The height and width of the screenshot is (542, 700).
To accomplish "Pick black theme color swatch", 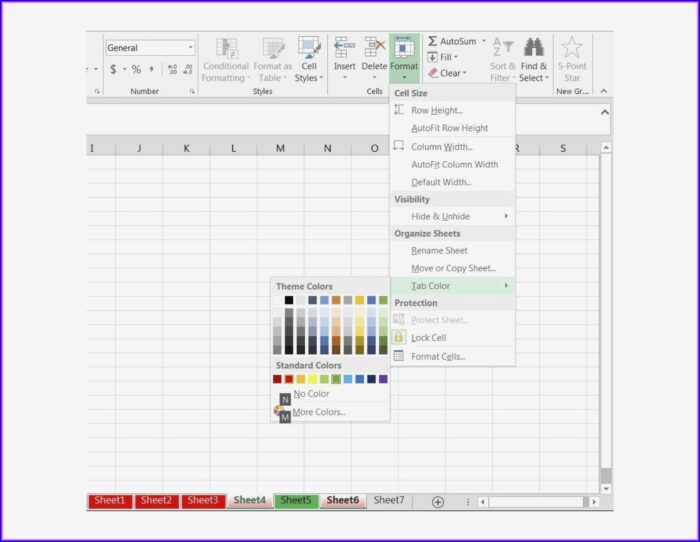I will pos(289,300).
